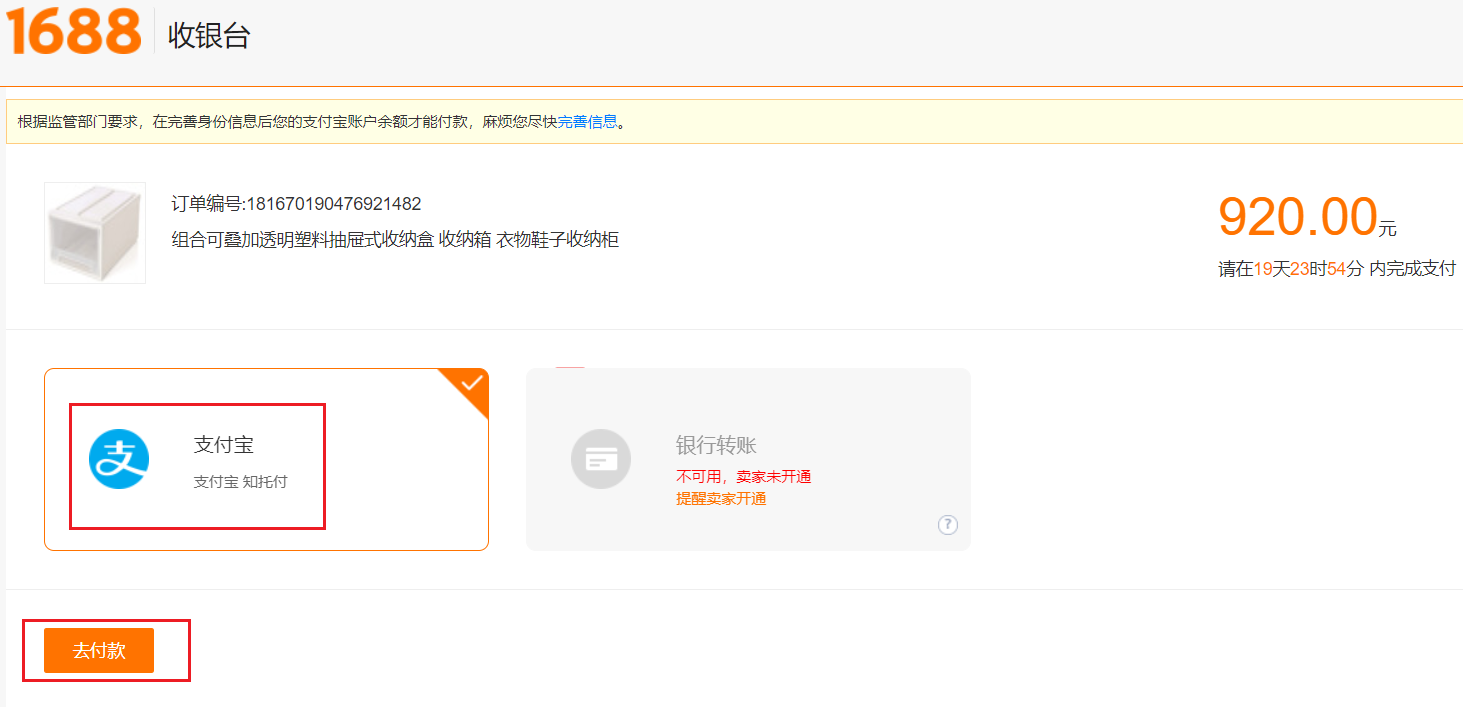Click the gray bank card icon

coord(601,459)
